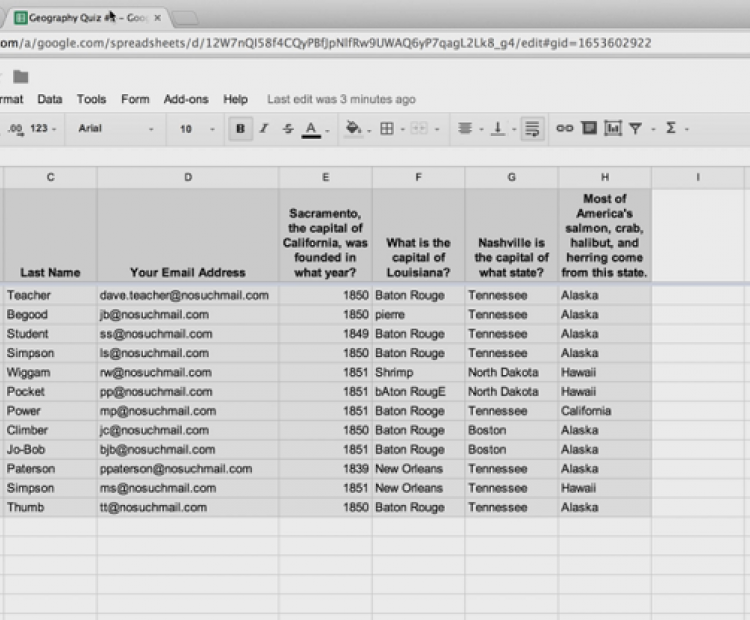Click the vertical align icon

[x=497, y=129]
